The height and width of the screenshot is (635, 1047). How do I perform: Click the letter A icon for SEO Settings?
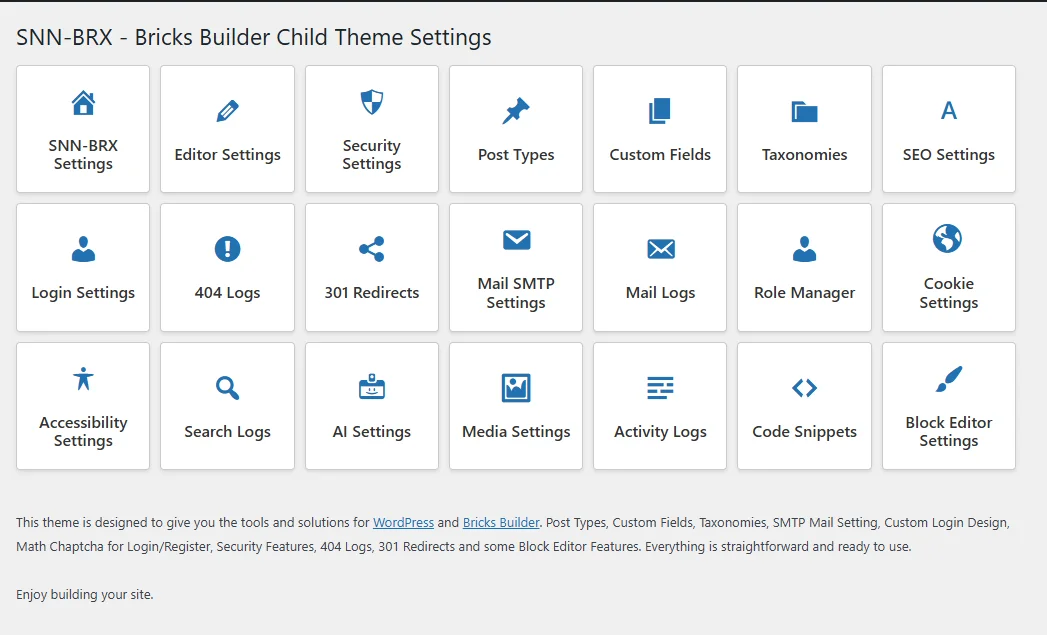(948, 111)
